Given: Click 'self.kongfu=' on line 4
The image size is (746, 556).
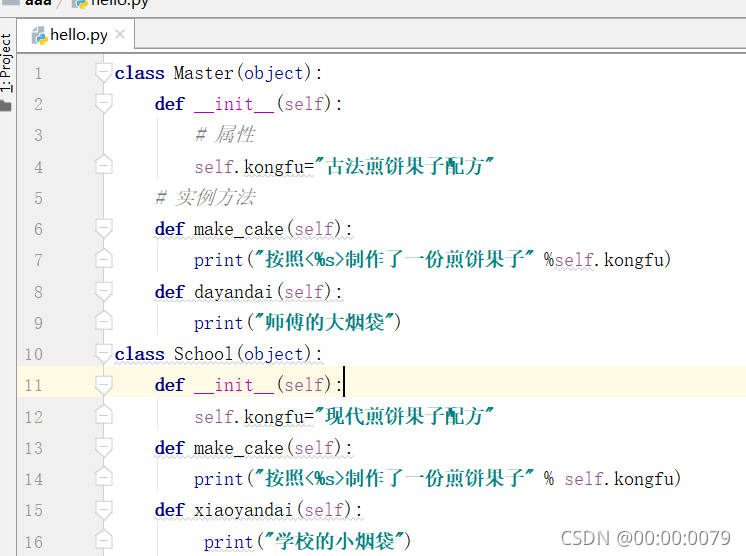Looking at the screenshot, I should (x=254, y=167).
